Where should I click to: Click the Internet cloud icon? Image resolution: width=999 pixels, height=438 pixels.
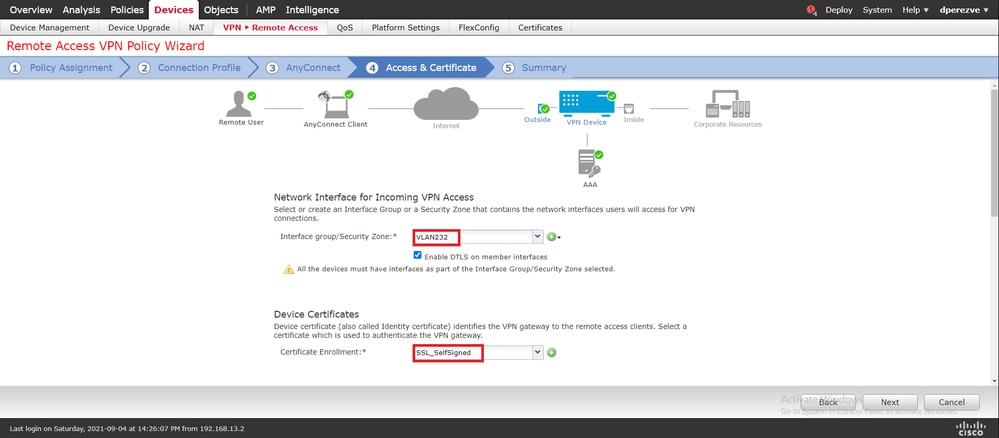pos(446,104)
